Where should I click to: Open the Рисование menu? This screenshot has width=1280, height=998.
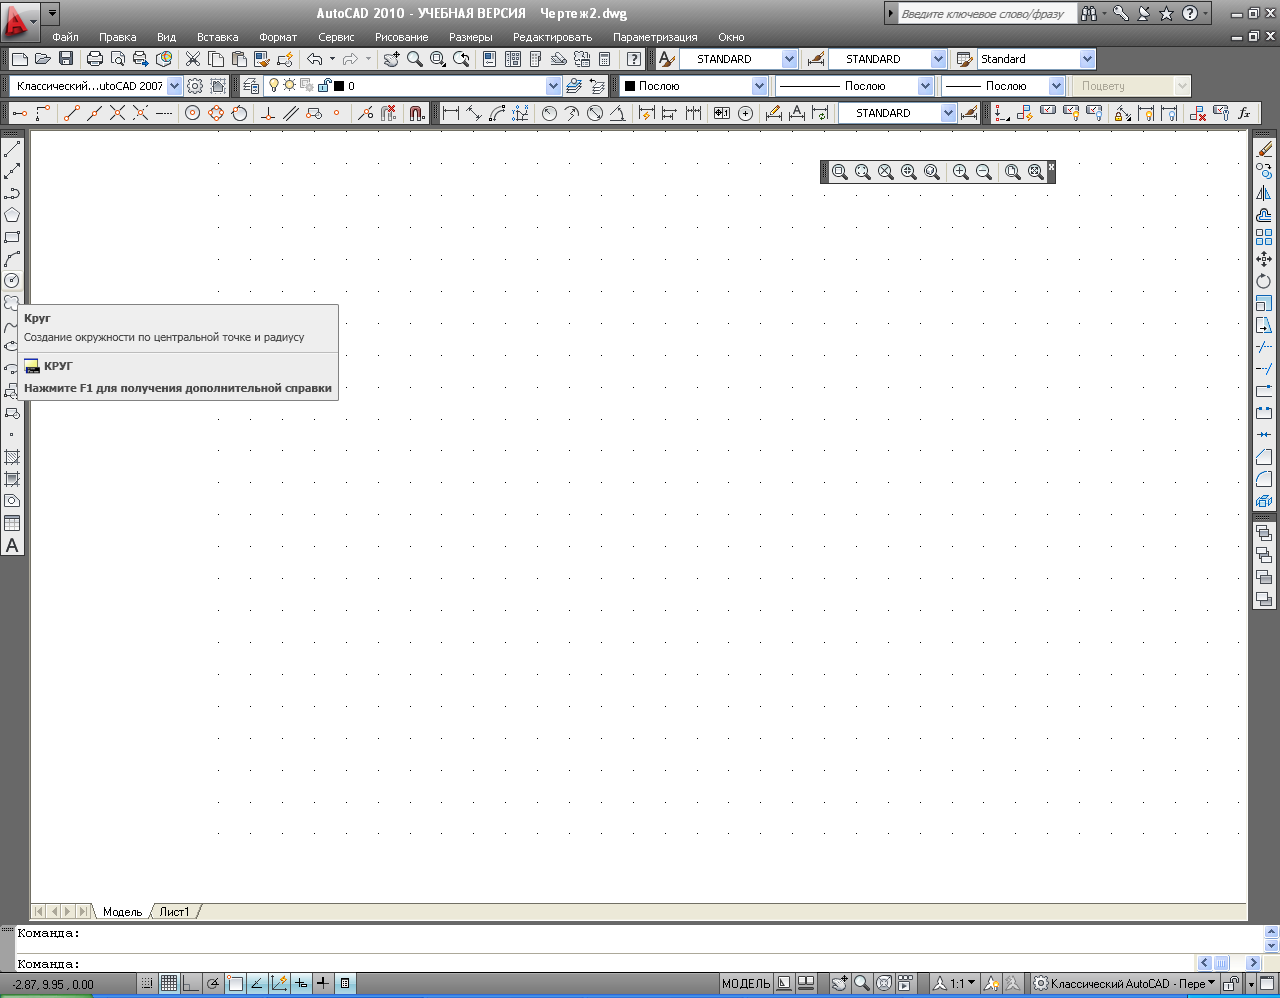401,37
